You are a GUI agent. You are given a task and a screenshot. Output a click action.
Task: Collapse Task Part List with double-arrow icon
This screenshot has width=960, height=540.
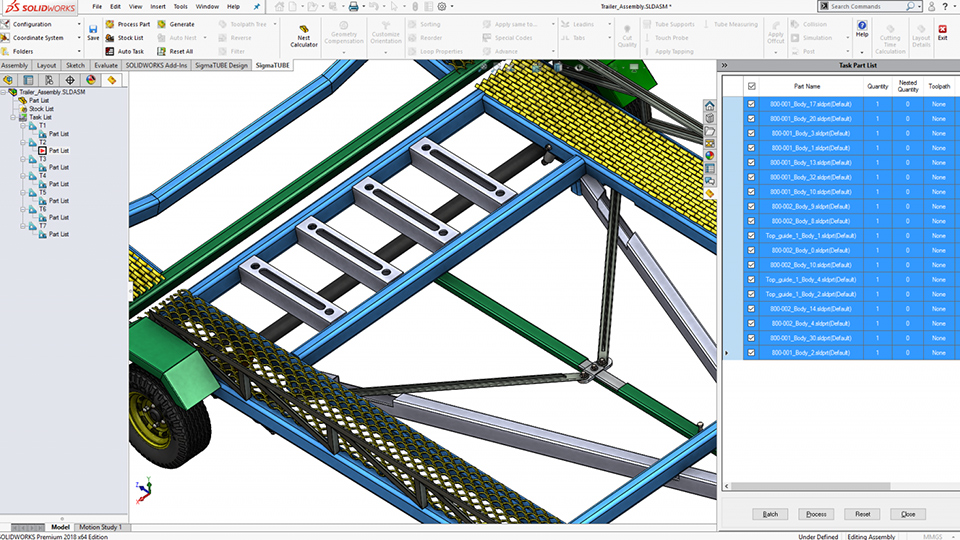tap(724, 66)
